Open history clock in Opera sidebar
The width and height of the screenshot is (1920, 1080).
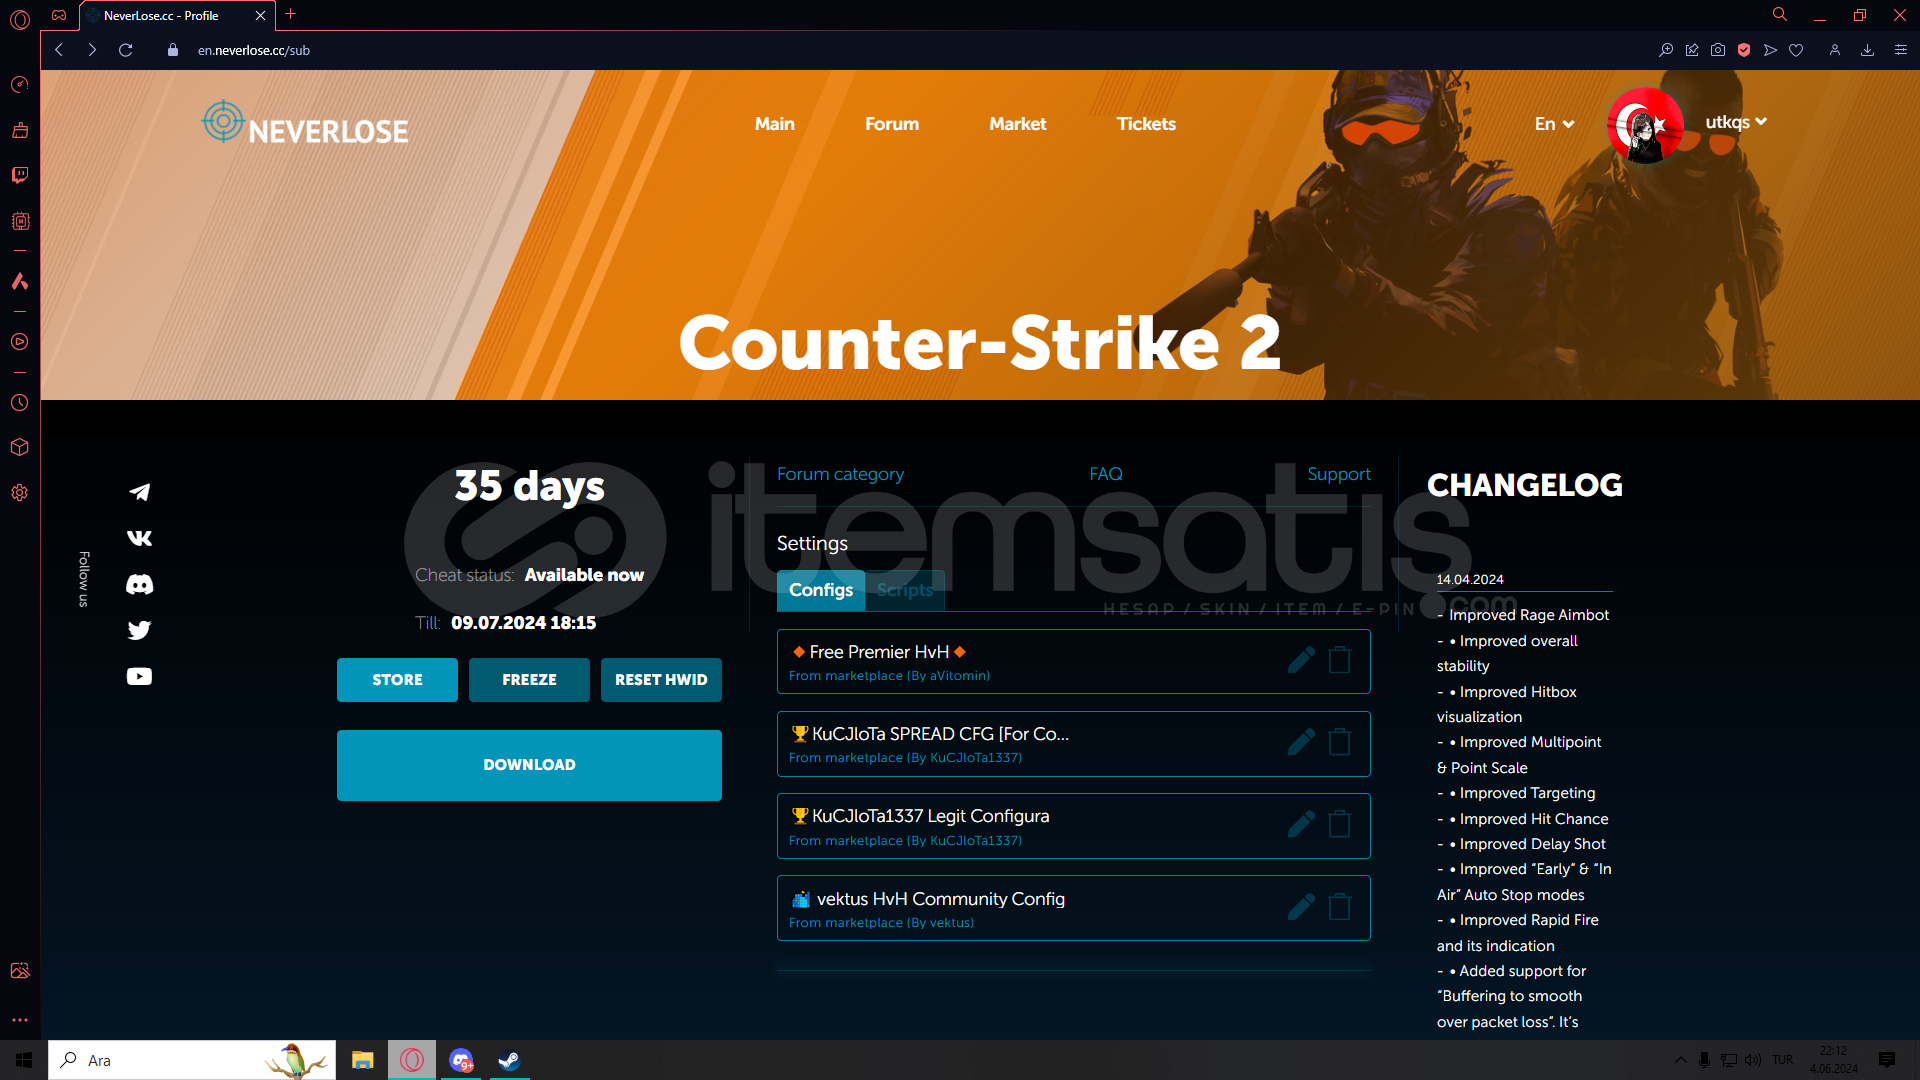(x=20, y=403)
